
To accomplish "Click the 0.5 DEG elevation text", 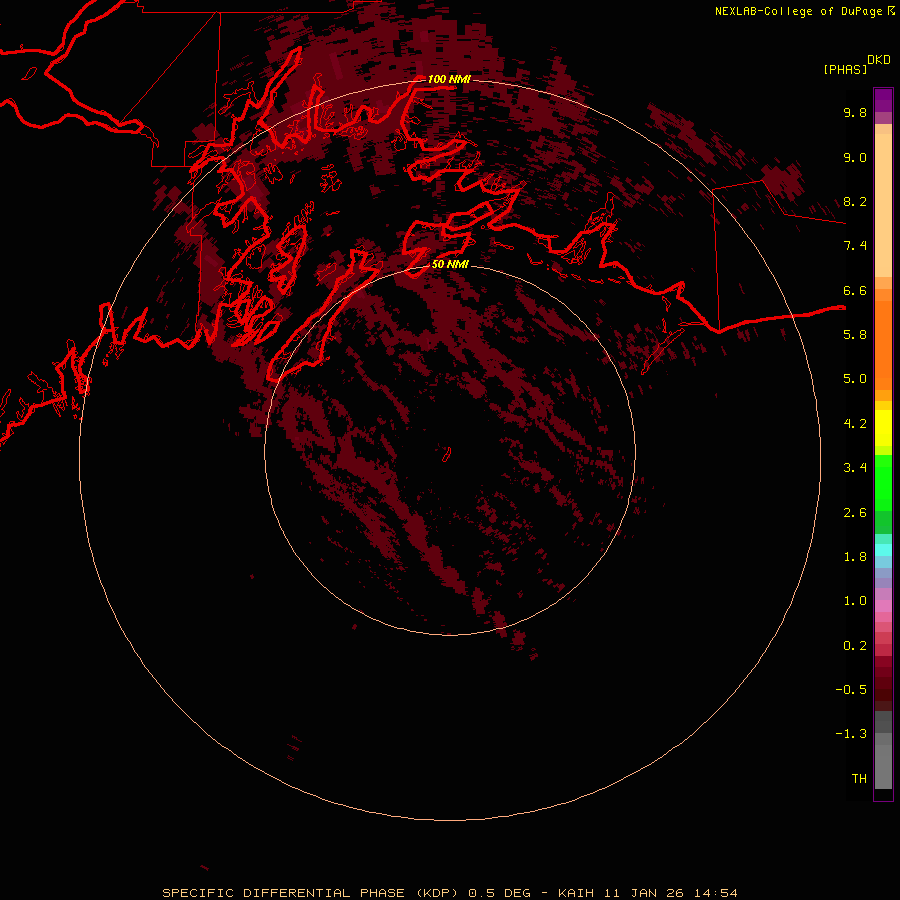I will [499, 893].
